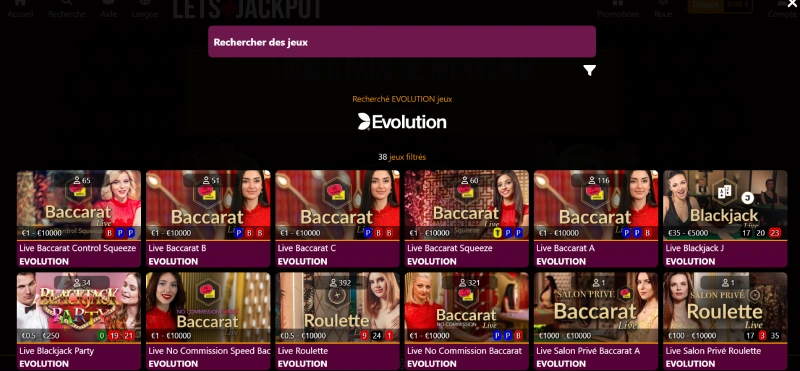Click the green 0 result on Blackjack Party
Image resolution: width=800 pixels, height=371 pixels.
pos(102,336)
